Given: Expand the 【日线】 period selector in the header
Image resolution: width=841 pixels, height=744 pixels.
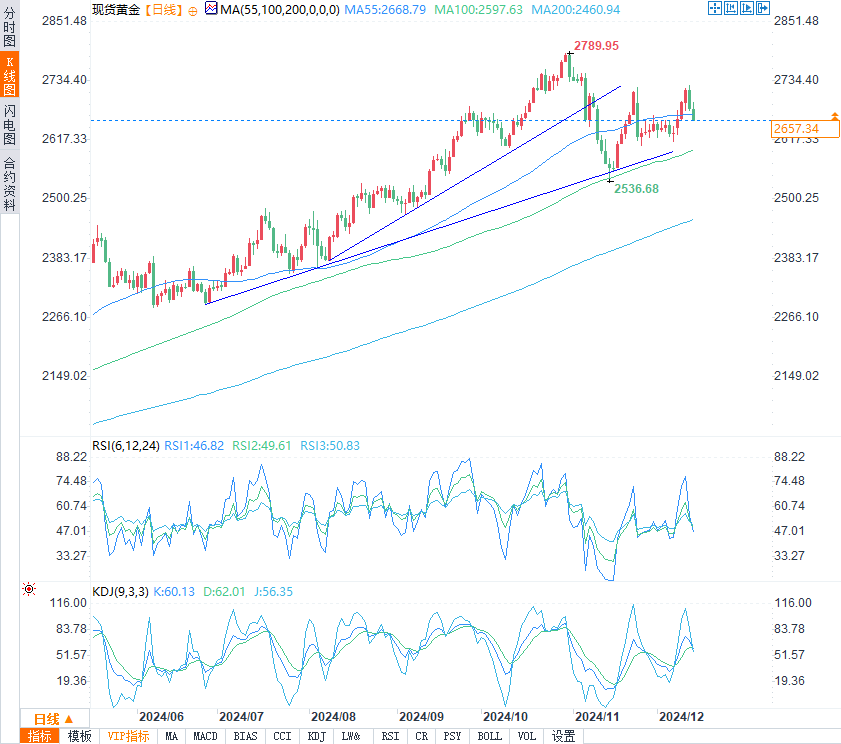Looking at the screenshot, I should [x=164, y=10].
